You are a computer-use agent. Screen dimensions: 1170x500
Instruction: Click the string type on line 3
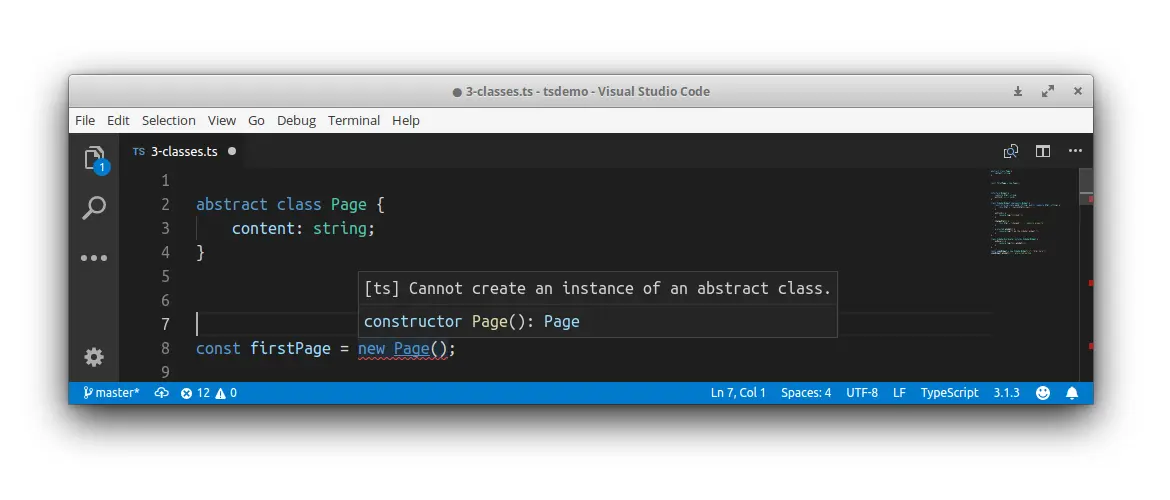pos(340,228)
